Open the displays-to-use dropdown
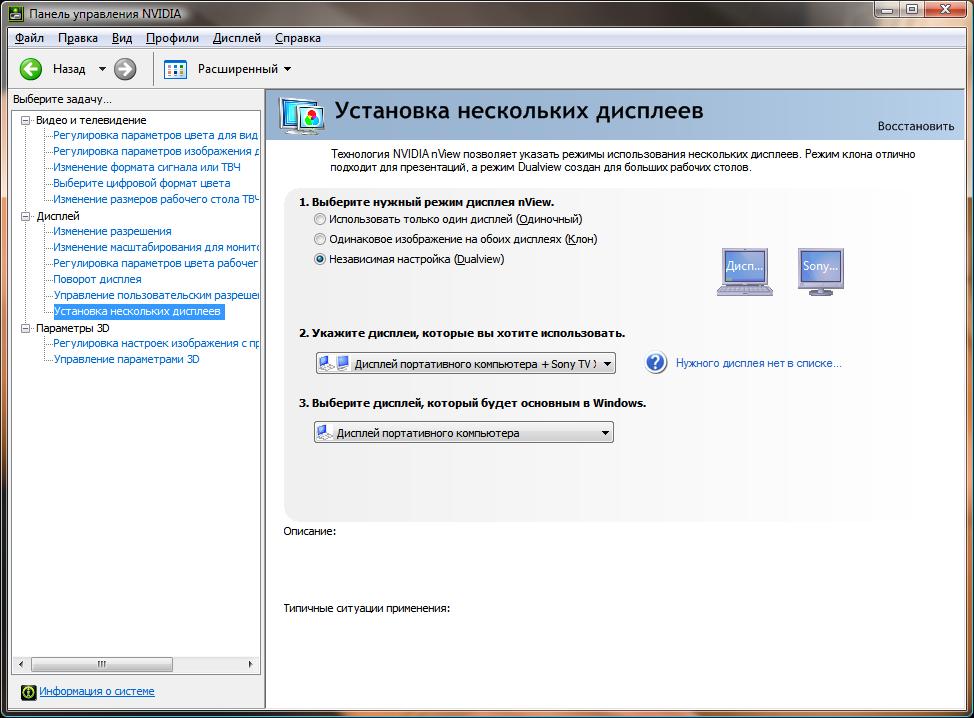Viewport: 974px width, 718px height. (466, 363)
